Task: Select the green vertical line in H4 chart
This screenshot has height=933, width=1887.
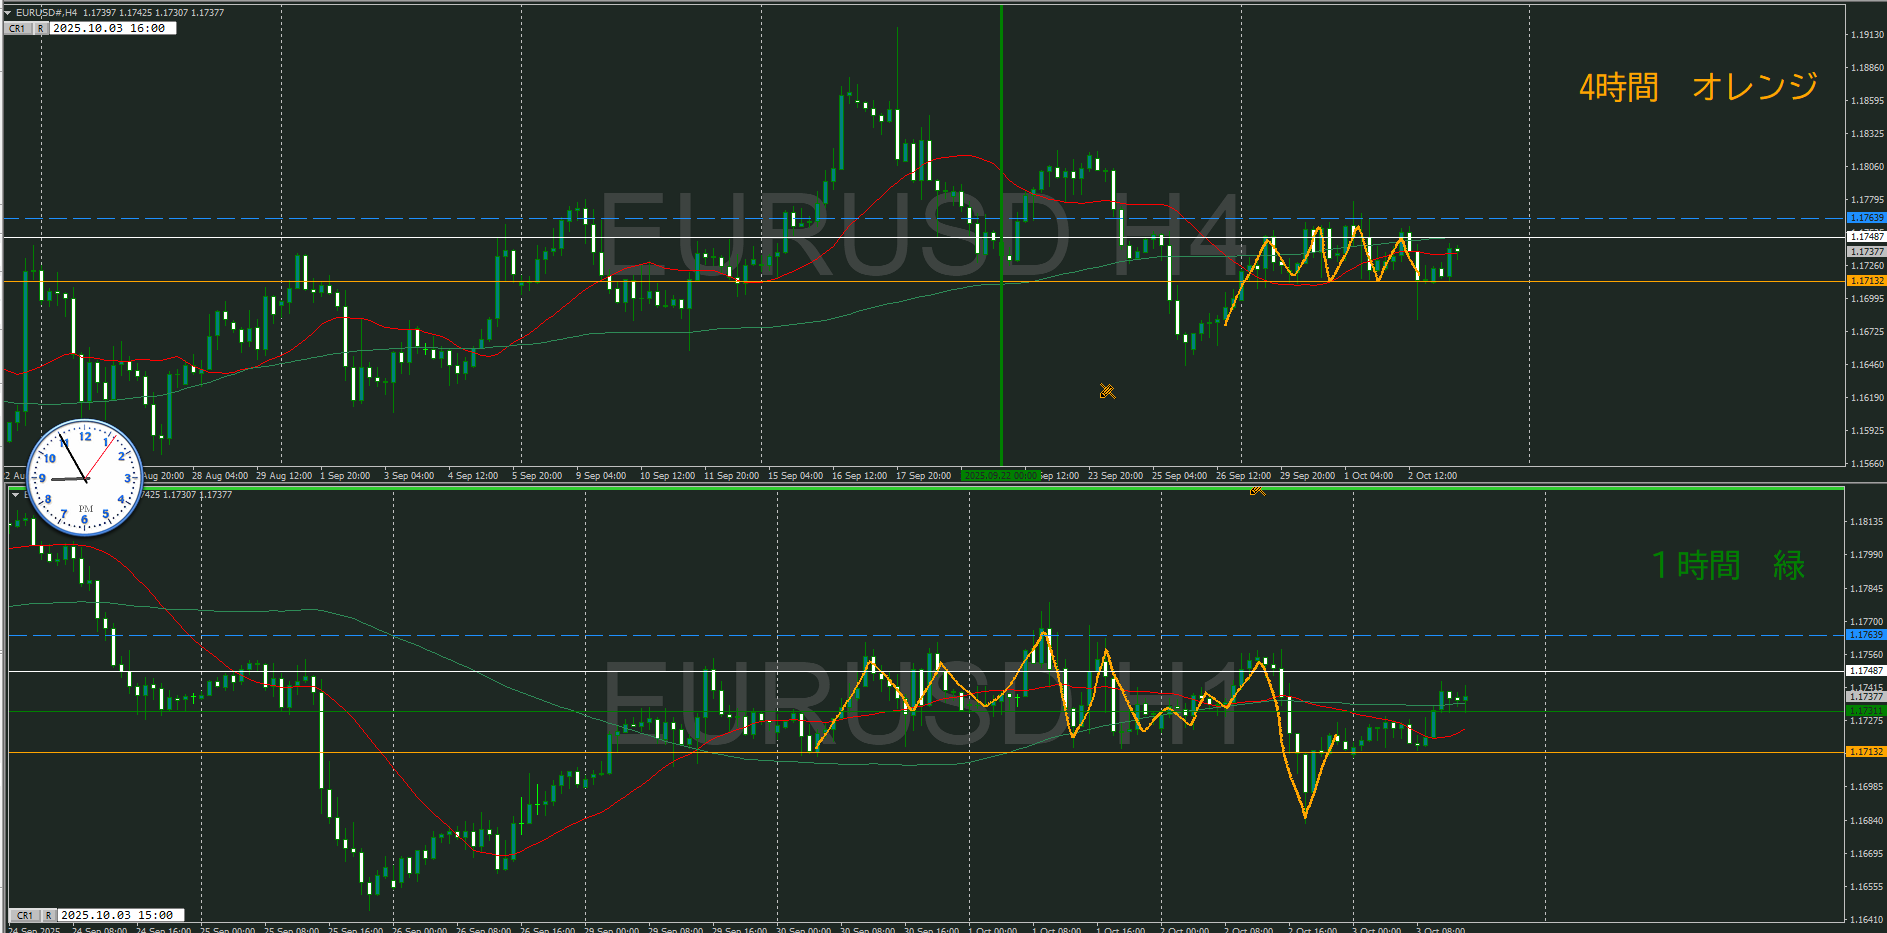Action: click(x=1001, y=350)
